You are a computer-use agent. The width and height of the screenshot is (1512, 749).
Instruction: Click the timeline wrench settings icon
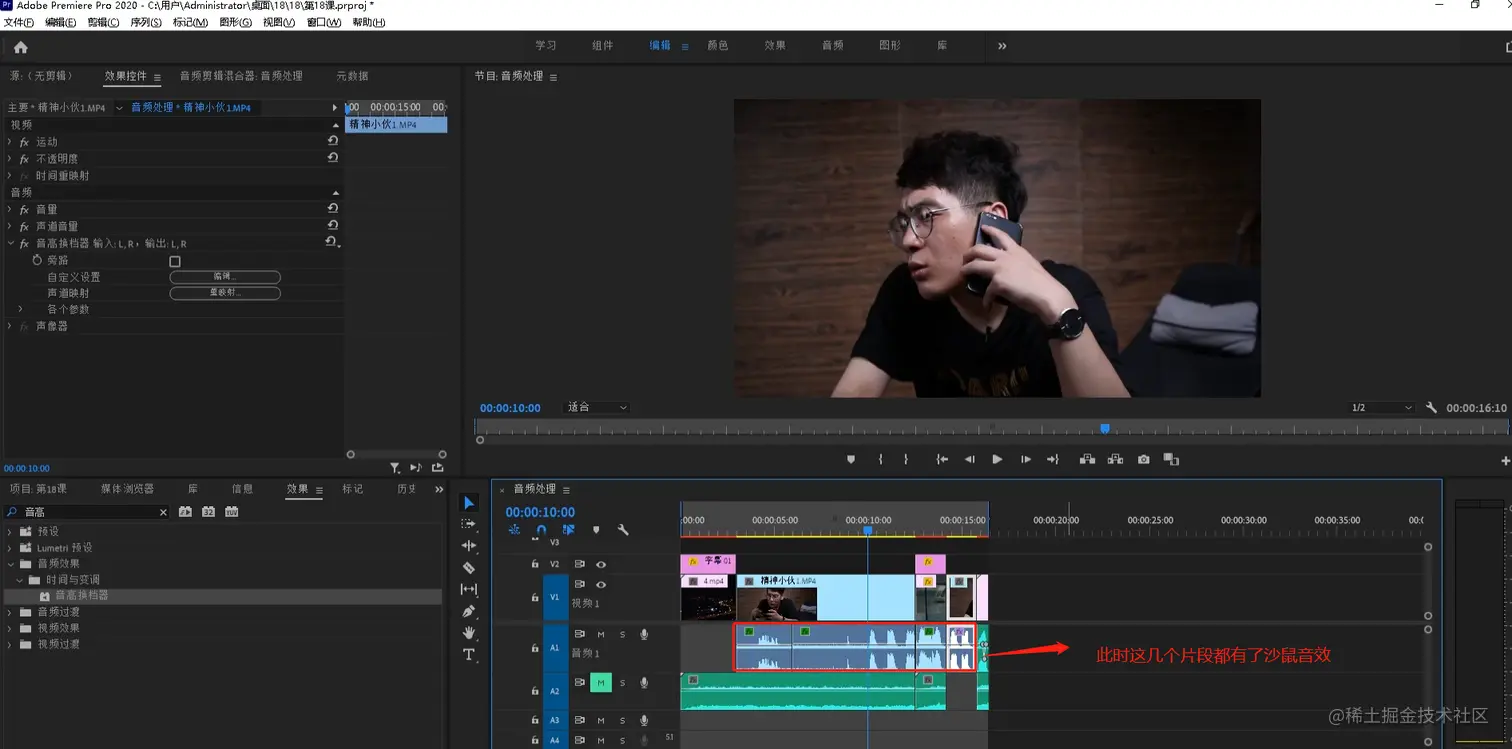pyautogui.click(x=622, y=530)
